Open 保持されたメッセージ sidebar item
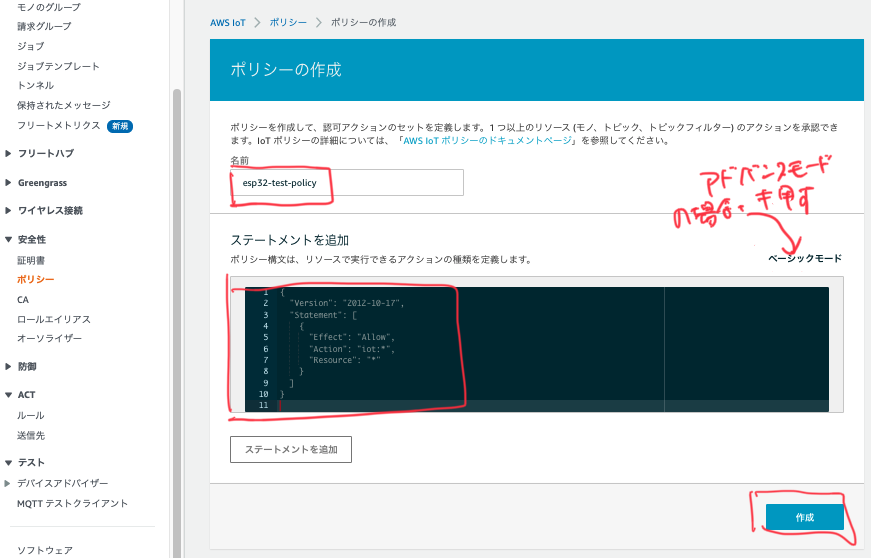This screenshot has height=558, width=871. pyautogui.click(x=64, y=105)
